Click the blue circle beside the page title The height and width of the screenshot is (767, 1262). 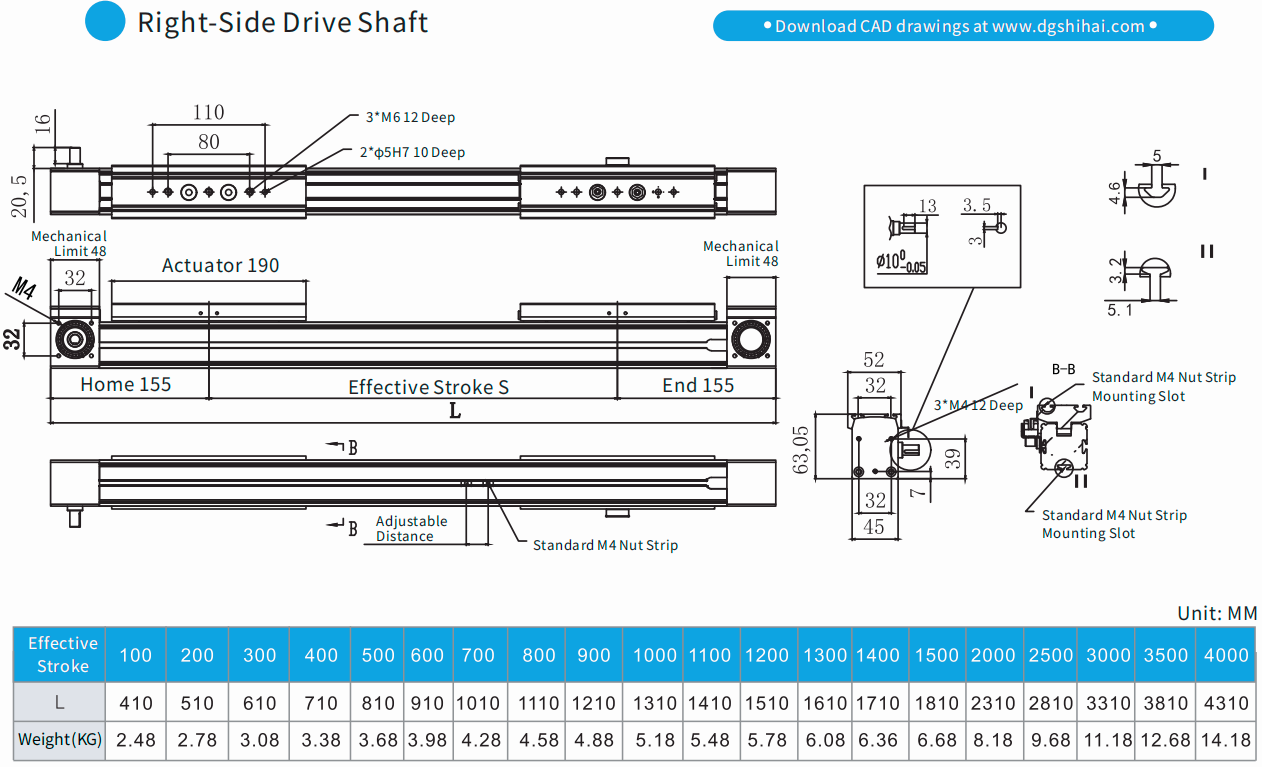[105, 22]
